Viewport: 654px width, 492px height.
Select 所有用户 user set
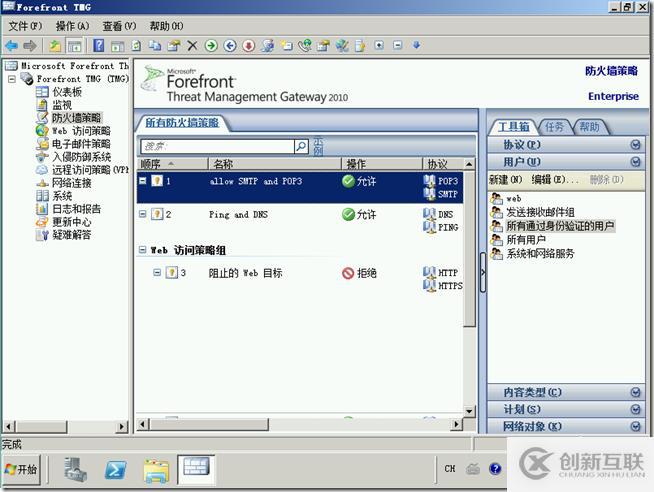click(x=526, y=240)
